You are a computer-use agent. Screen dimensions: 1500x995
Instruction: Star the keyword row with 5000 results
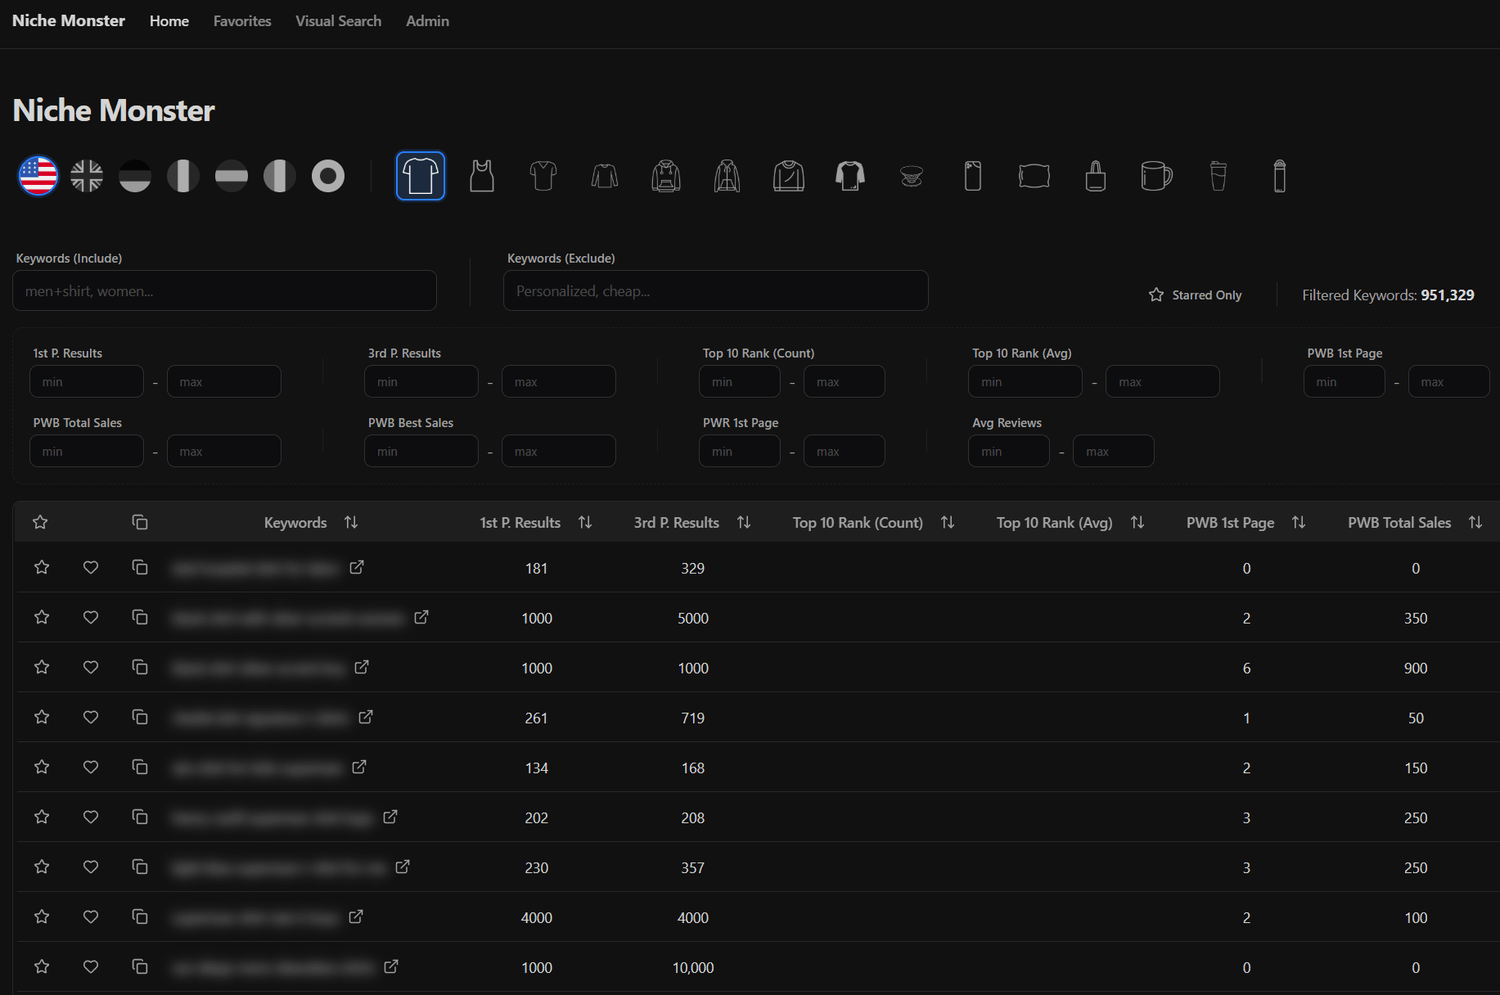(42, 617)
